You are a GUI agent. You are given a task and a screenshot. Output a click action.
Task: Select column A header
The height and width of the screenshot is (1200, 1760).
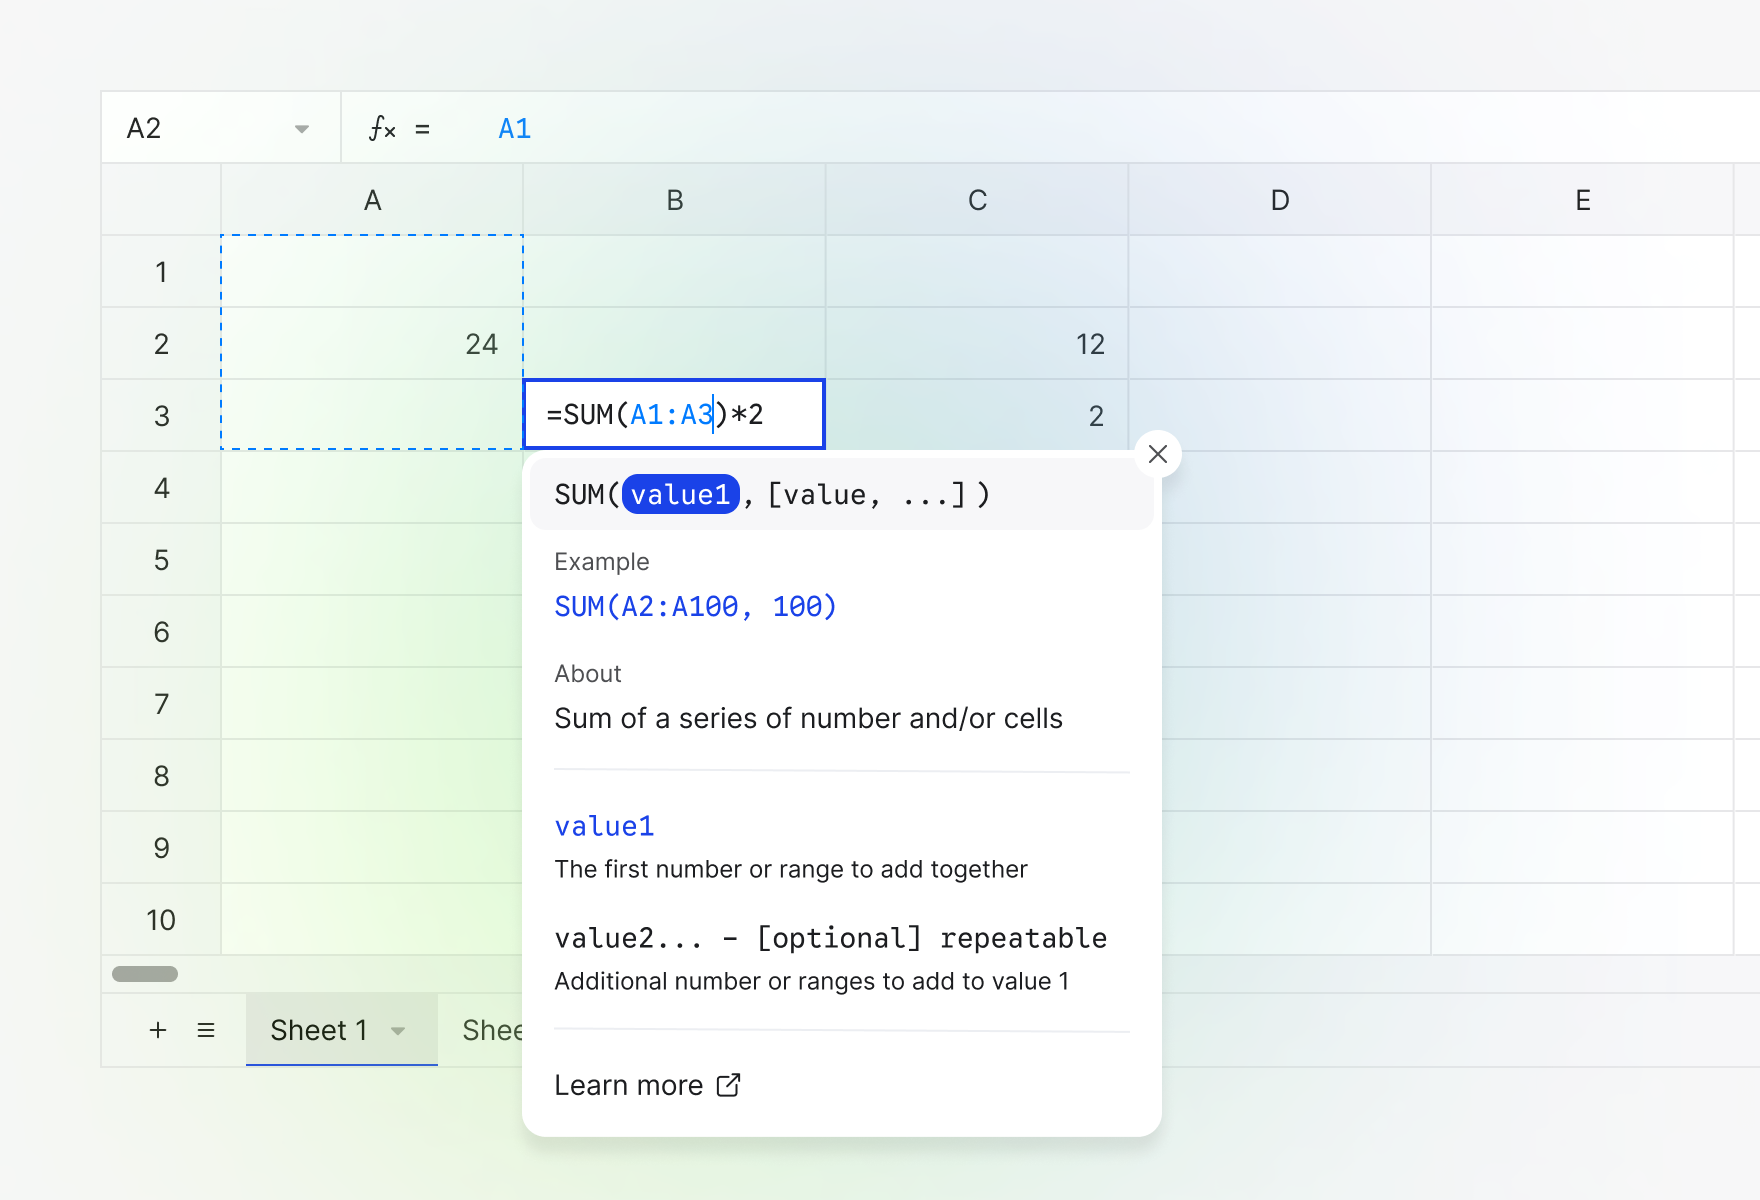[x=372, y=200]
